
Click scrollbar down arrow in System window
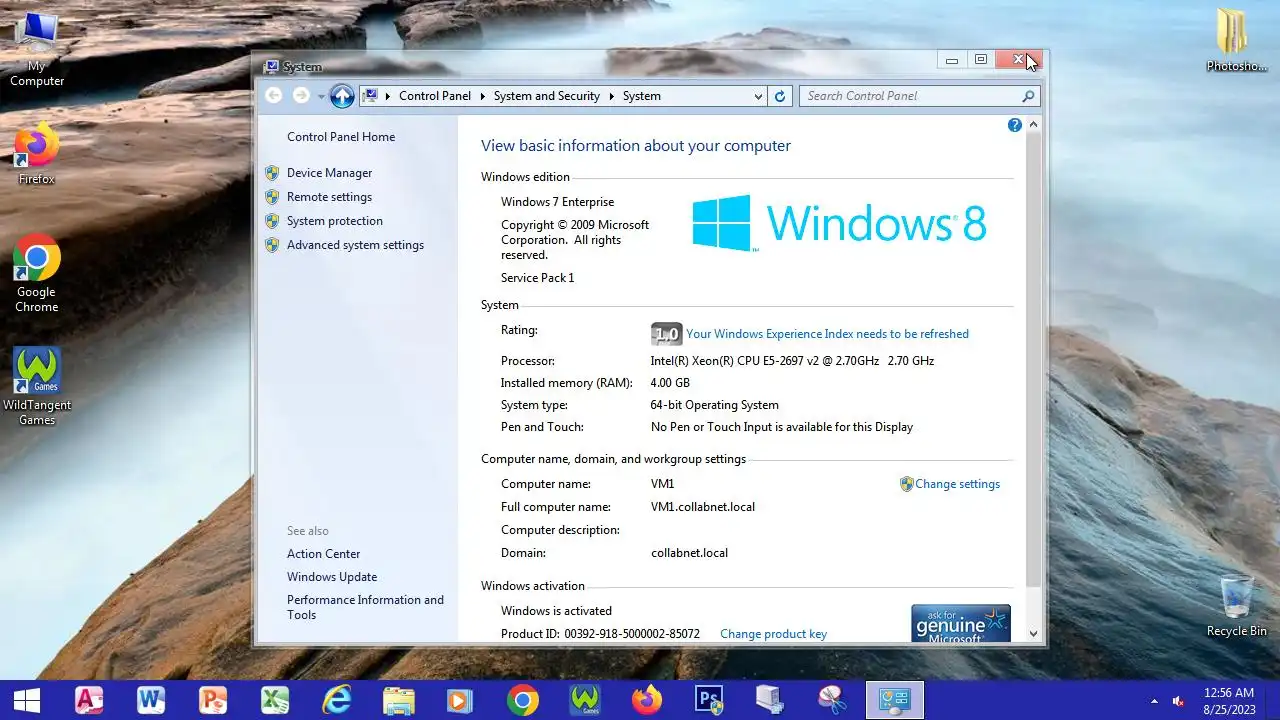click(1034, 634)
